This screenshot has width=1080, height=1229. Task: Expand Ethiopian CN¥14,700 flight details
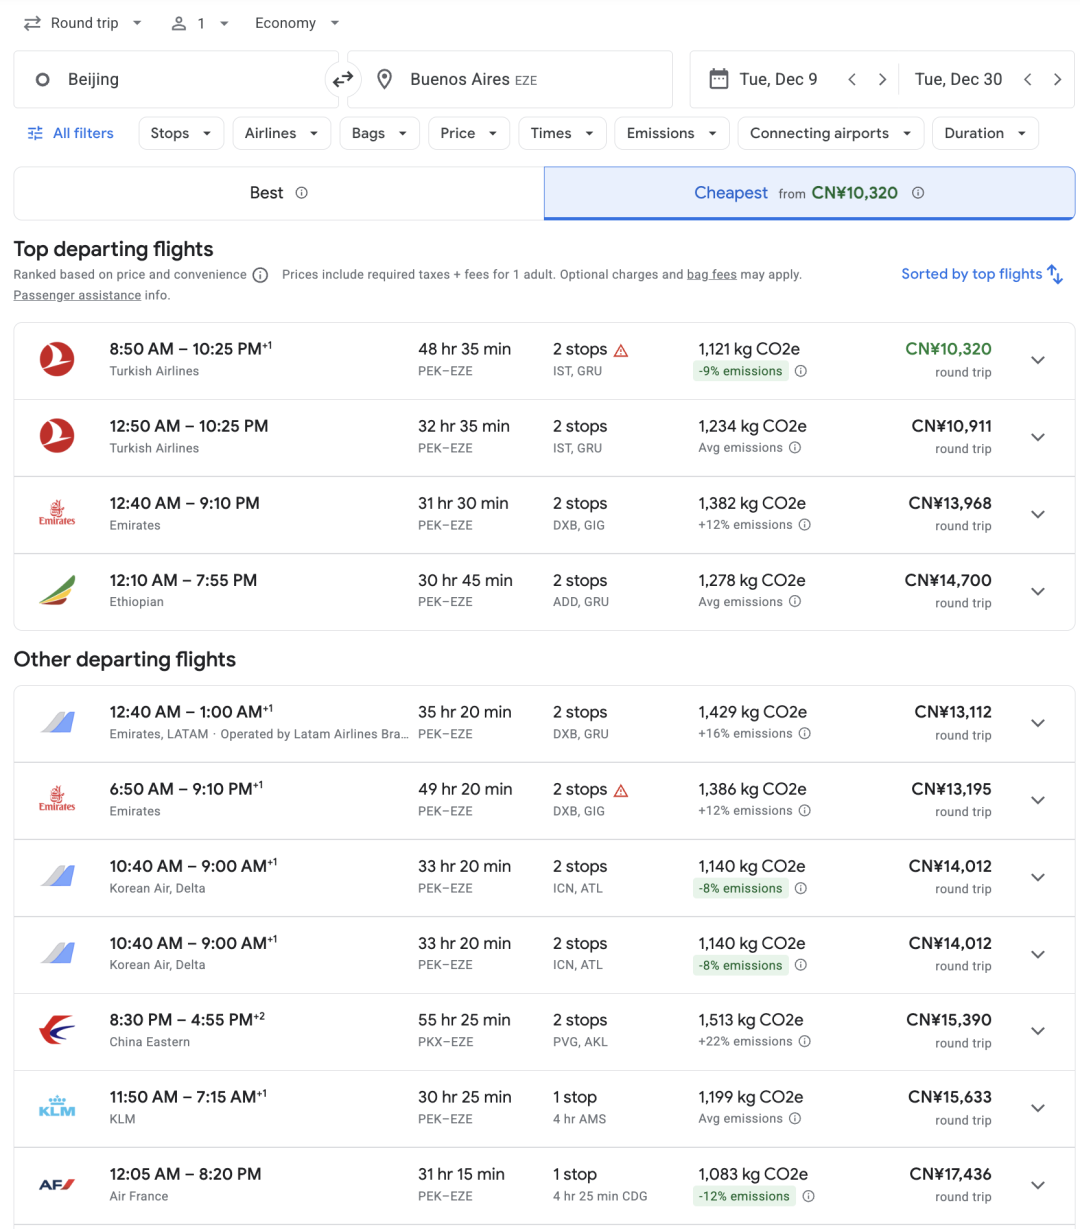pyautogui.click(x=1038, y=591)
